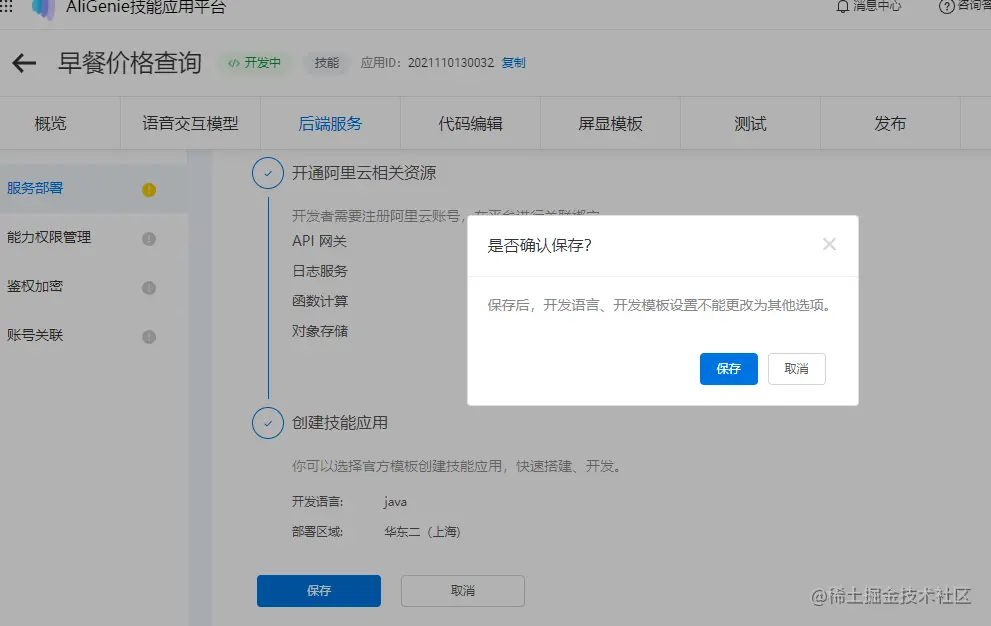Click the 日志服务 resource entry
The width and height of the screenshot is (991, 626).
click(x=320, y=271)
